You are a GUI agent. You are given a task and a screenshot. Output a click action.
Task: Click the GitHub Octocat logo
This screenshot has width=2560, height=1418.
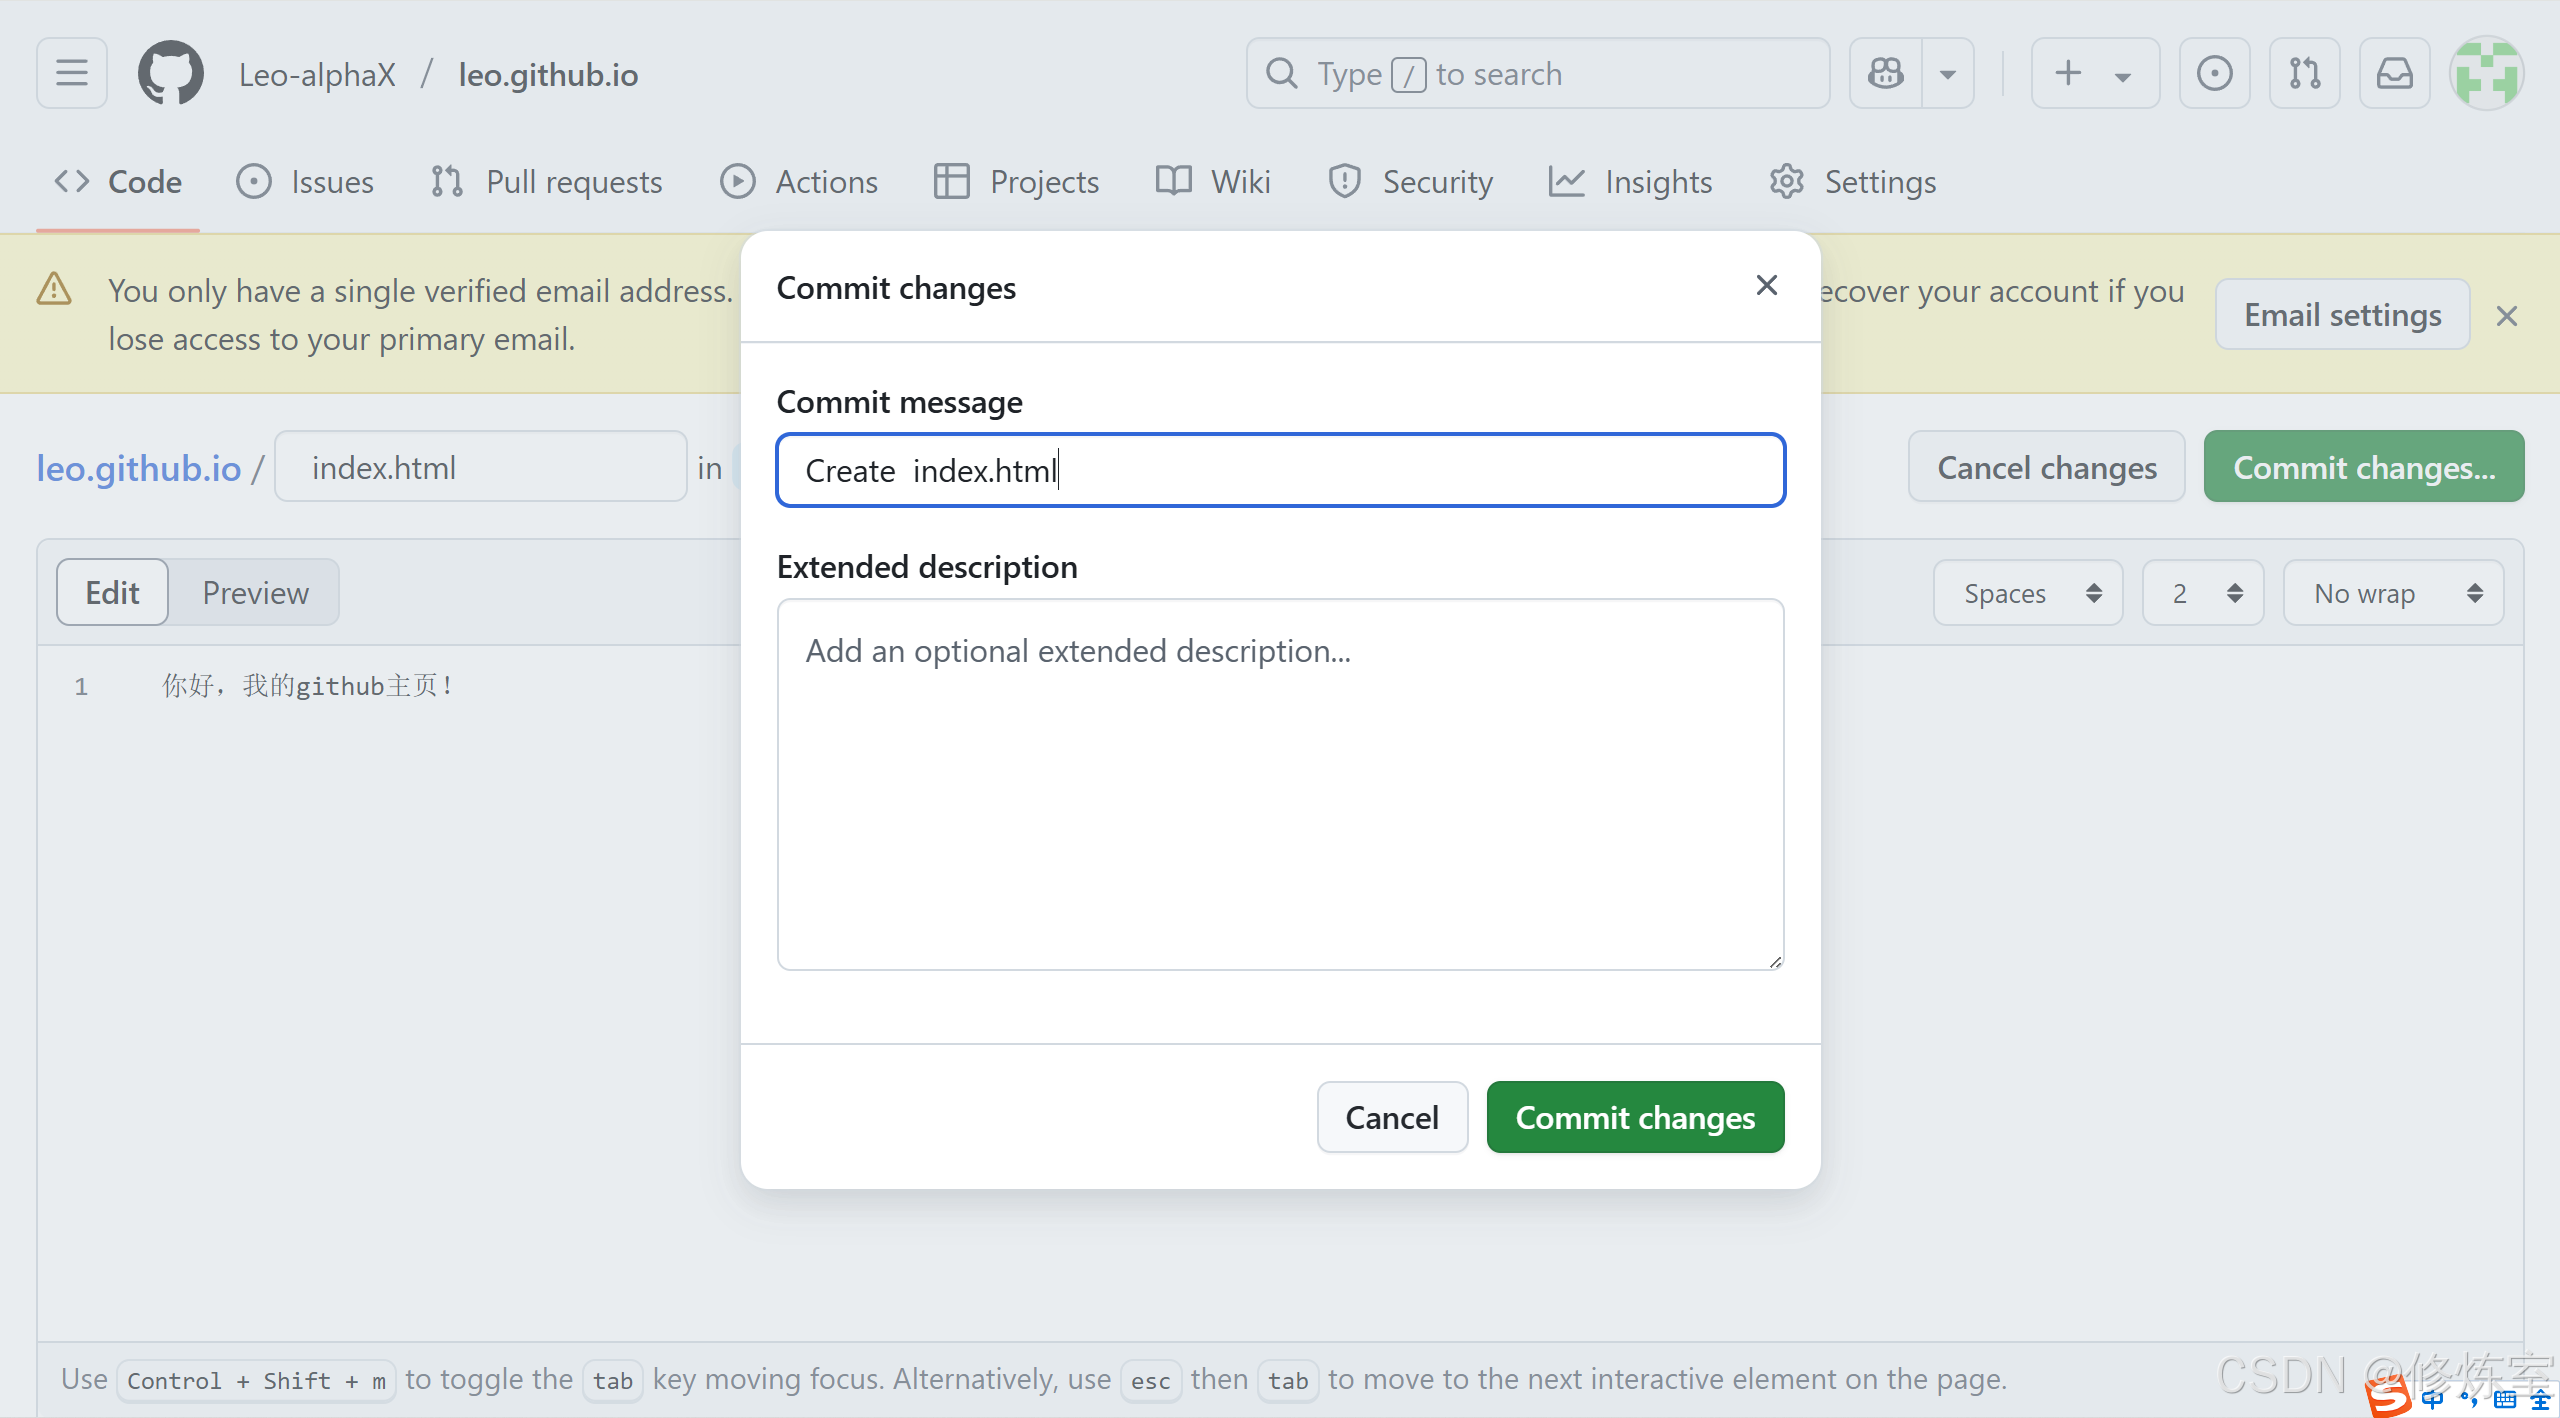point(170,73)
